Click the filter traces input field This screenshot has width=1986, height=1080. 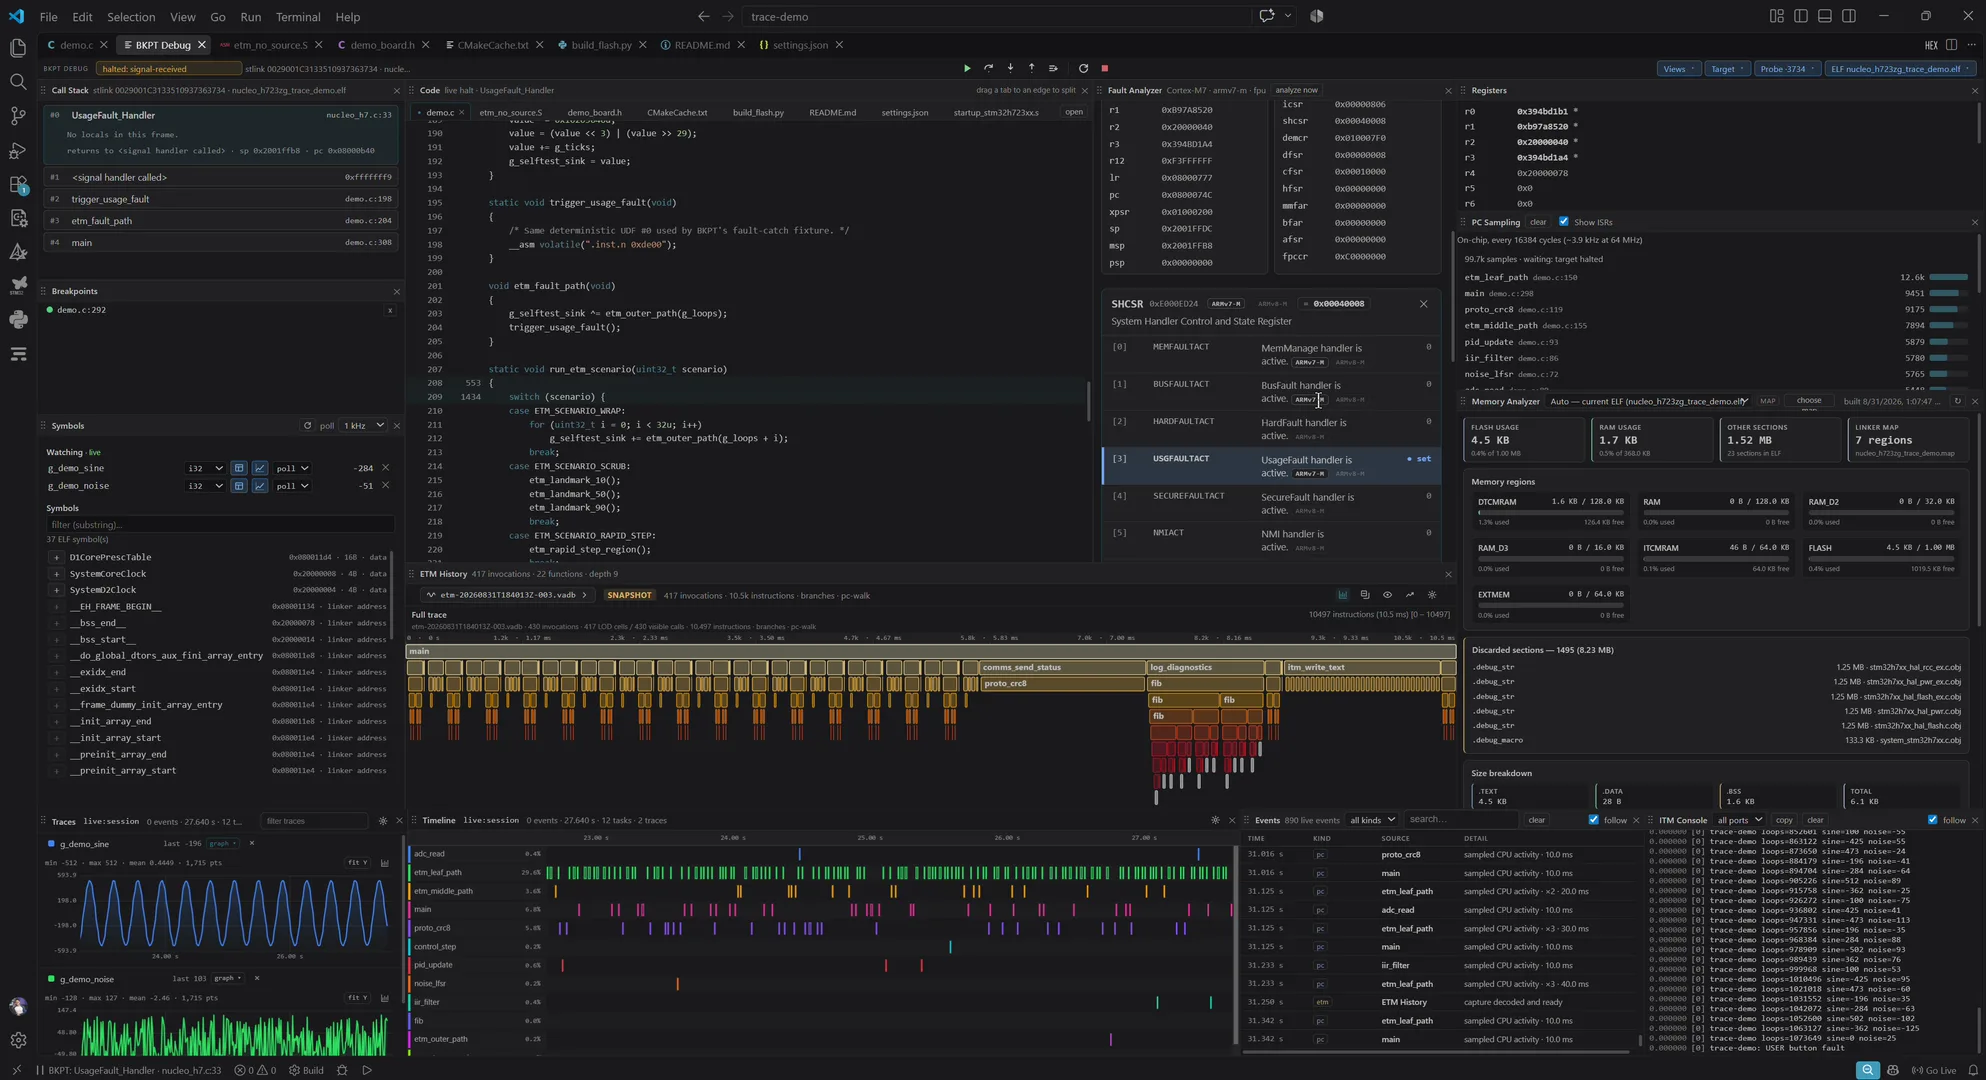pos(315,821)
